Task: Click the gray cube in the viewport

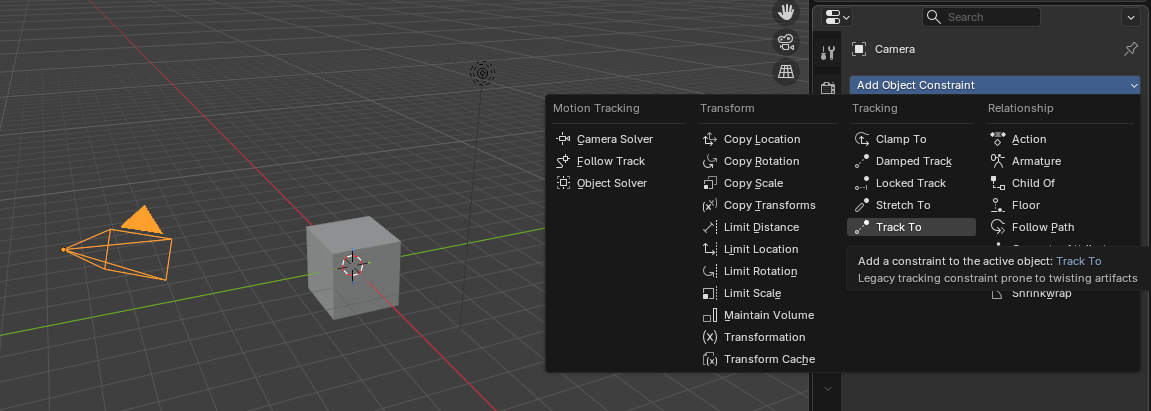Action: coord(354,268)
